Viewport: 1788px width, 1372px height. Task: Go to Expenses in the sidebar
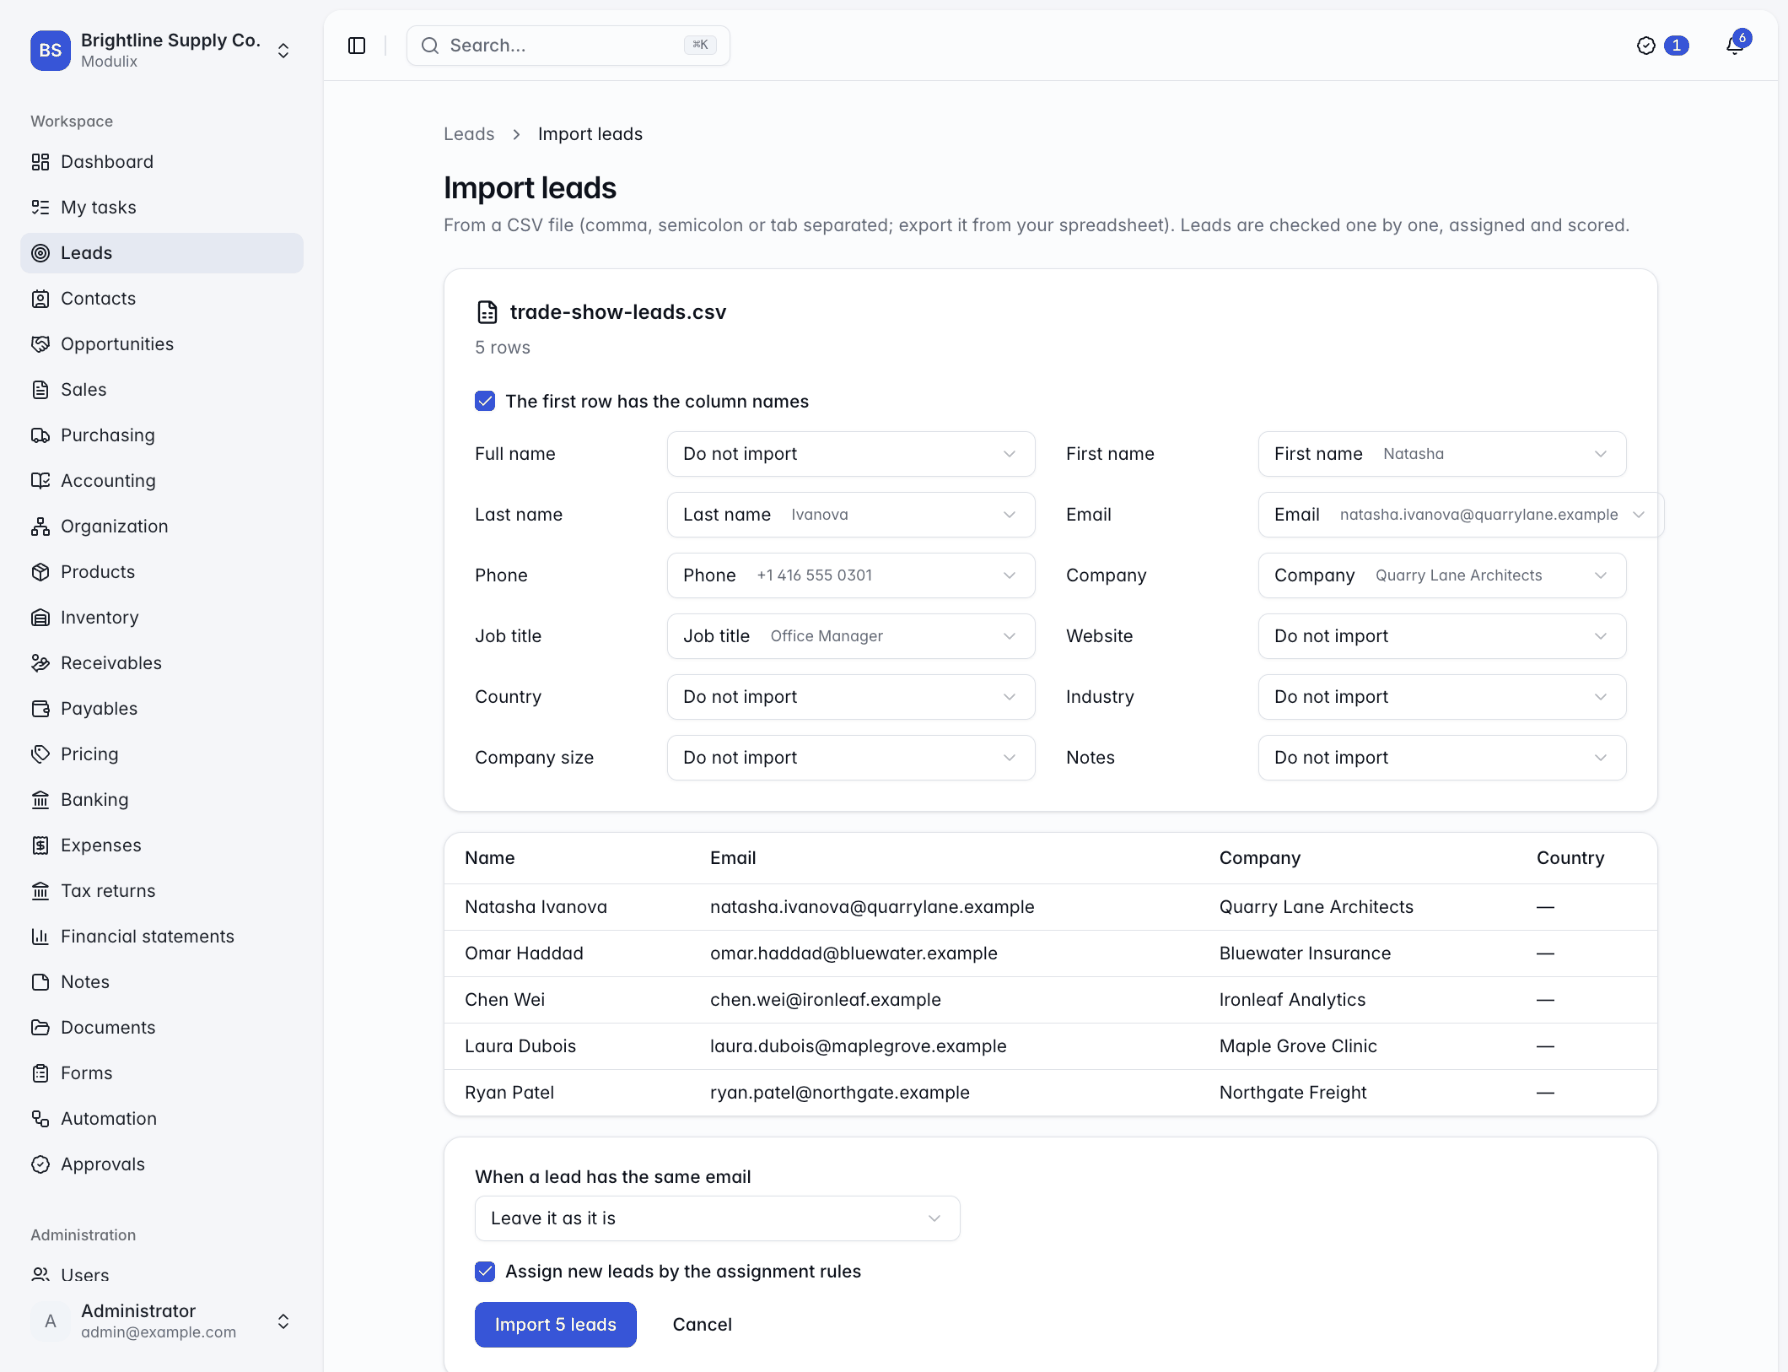(162, 845)
